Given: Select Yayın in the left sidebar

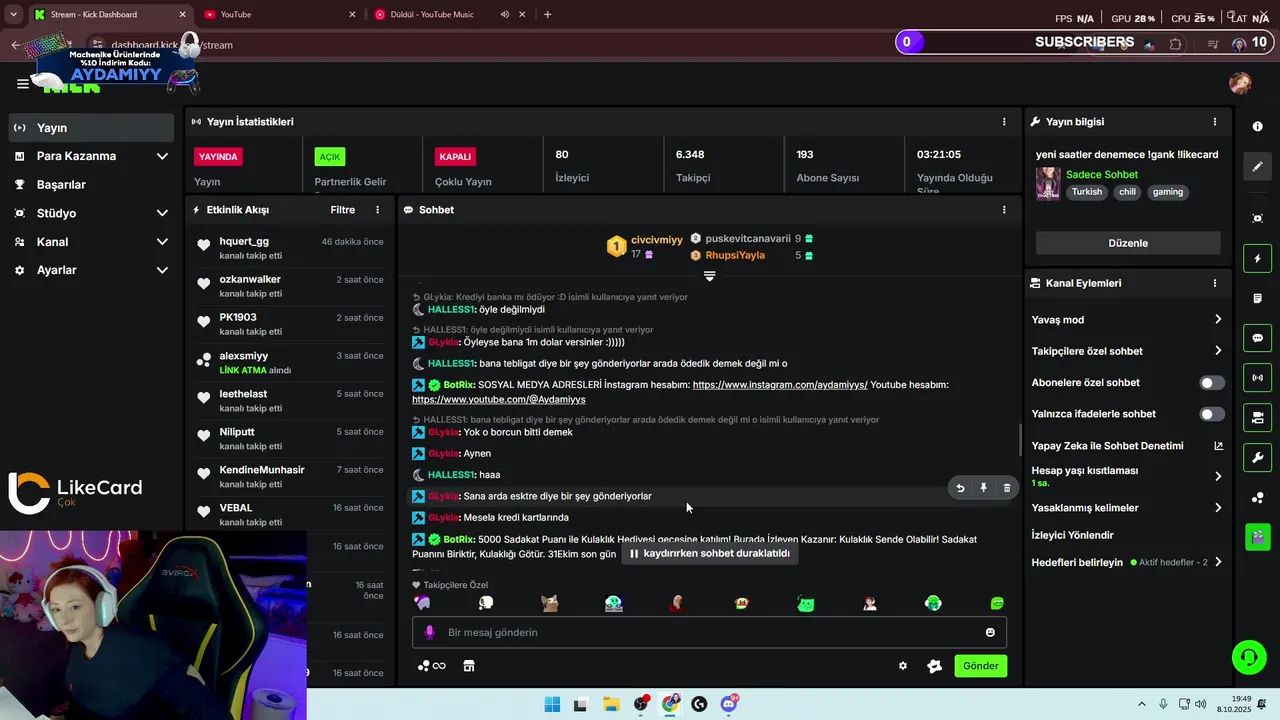Looking at the screenshot, I should (92, 128).
